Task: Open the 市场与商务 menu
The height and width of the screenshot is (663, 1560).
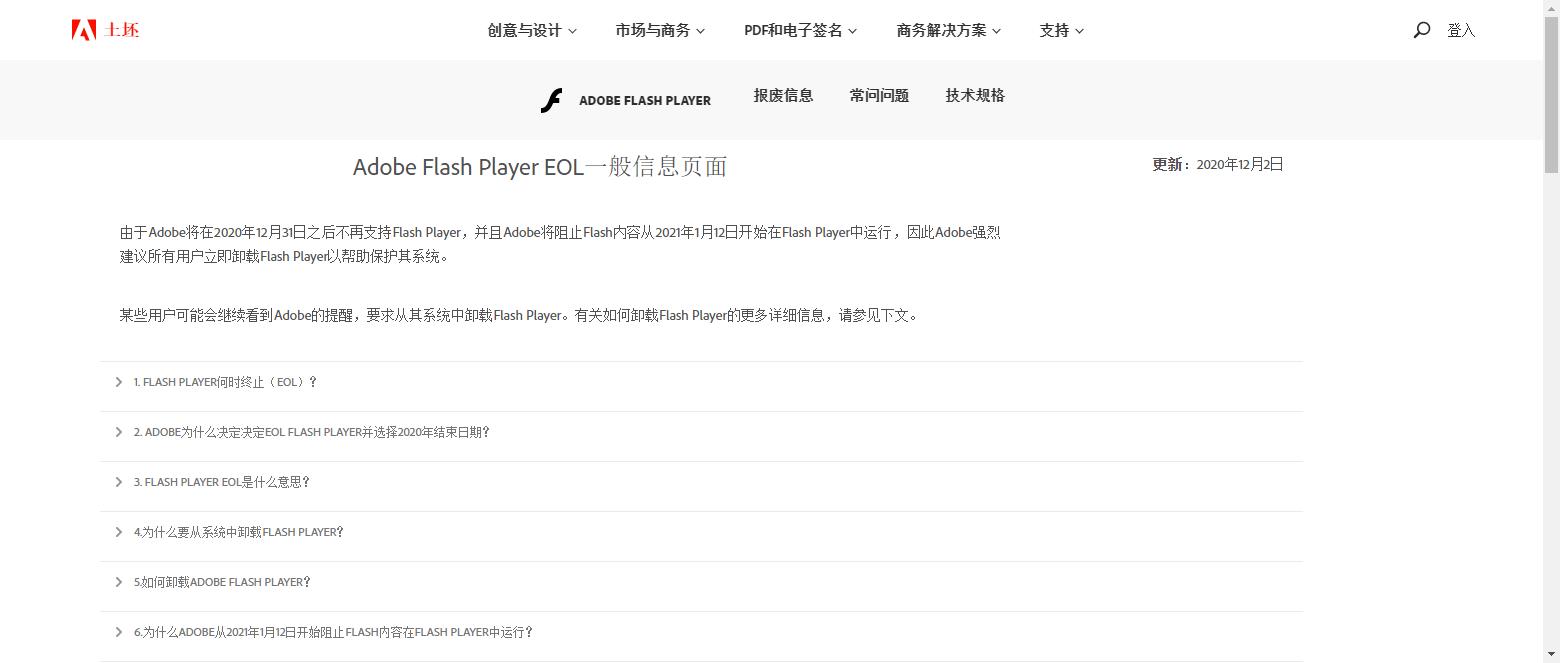Action: [660, 30]
